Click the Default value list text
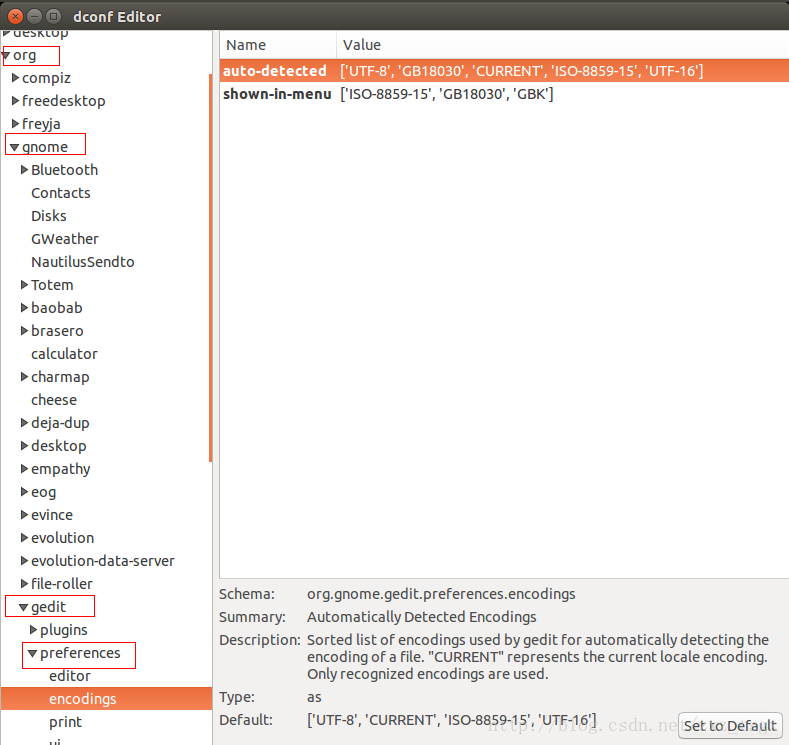The width and height of the screenshot is (789, 745). [x=452, y=720]
